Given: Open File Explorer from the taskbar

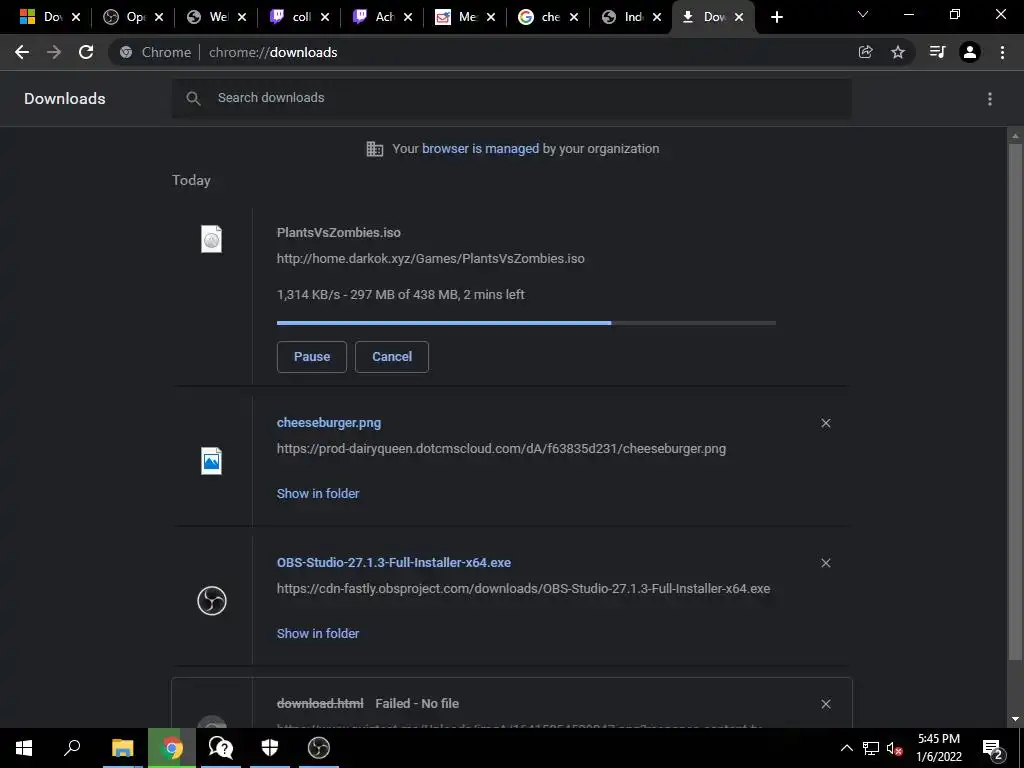Looking at the screenshot, I should point(122,748).
